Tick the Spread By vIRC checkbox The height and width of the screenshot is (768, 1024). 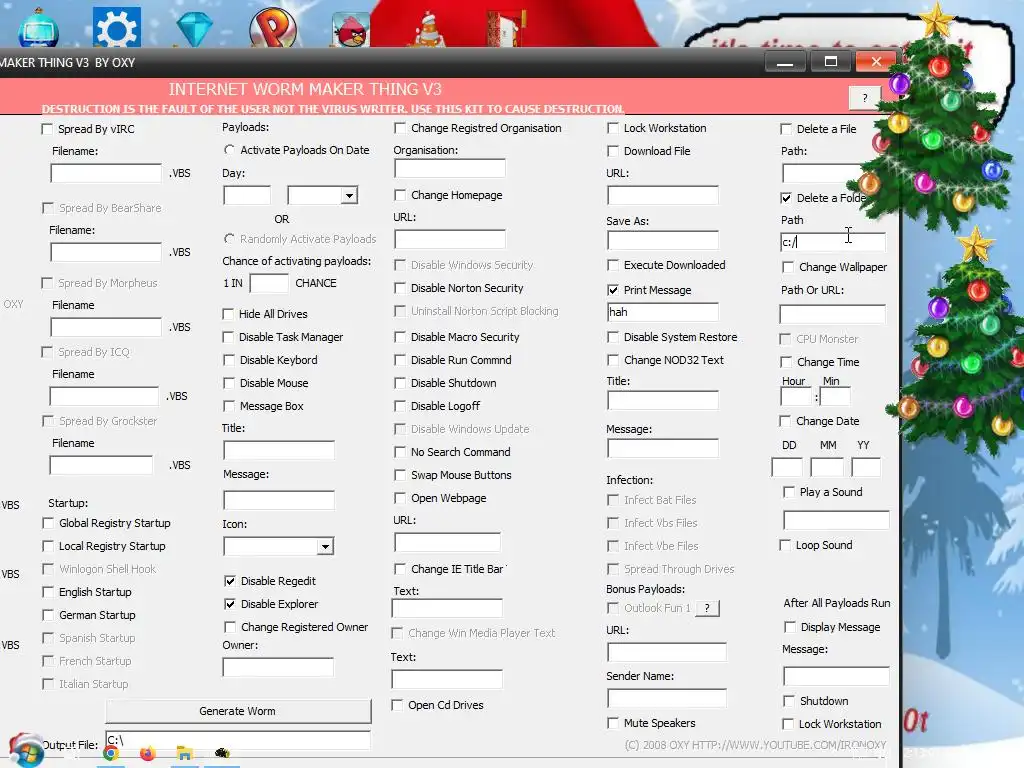click(x=47, y=129)
